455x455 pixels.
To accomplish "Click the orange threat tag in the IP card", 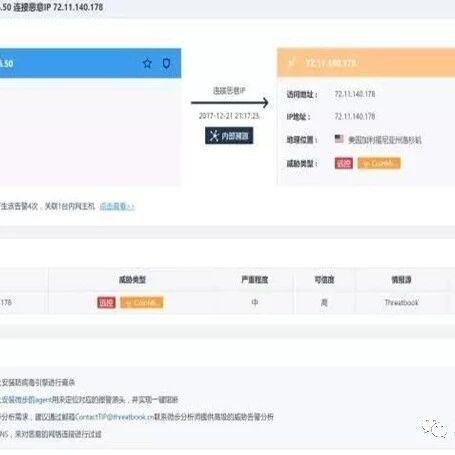I will click(379, 163).
